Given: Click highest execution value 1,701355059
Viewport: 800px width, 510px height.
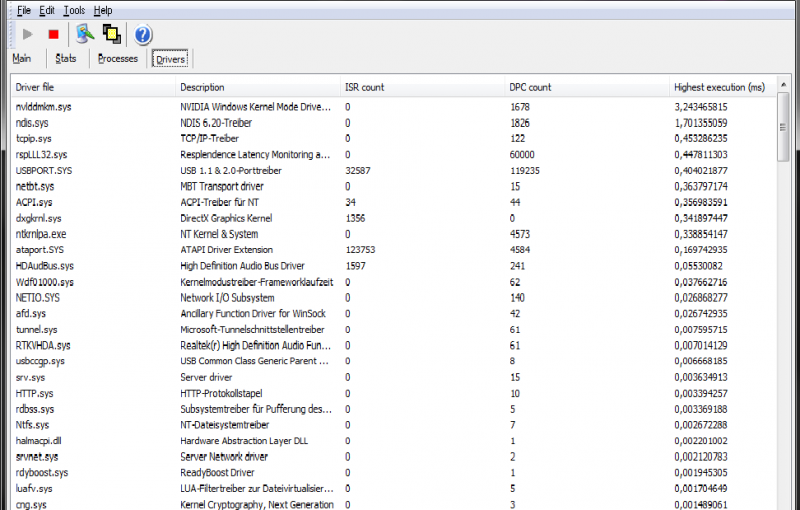Looking at the screenshot, I should click(x=701, y=123).
